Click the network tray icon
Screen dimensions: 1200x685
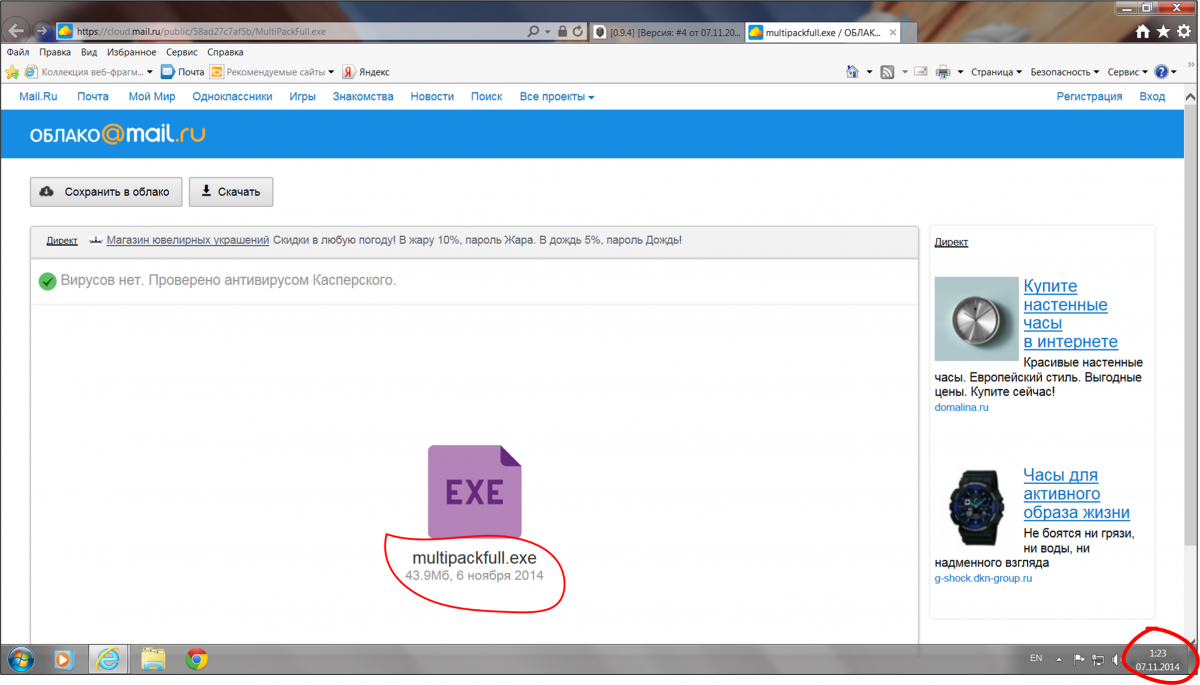pos(1098,660)
